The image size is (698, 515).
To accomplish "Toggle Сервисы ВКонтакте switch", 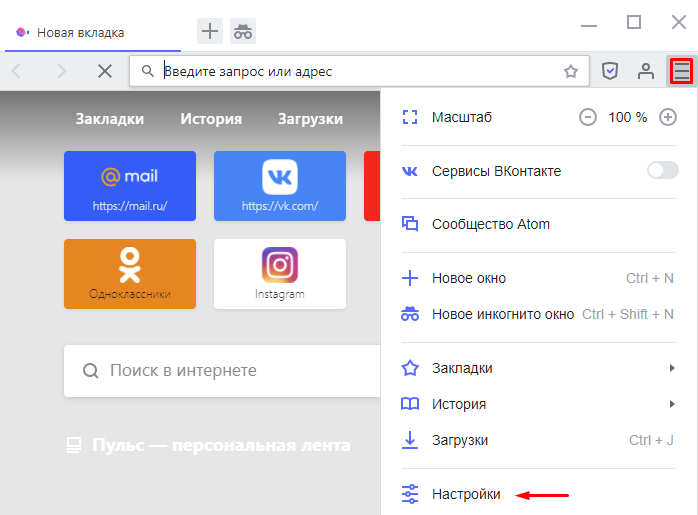I will [663, 170].
